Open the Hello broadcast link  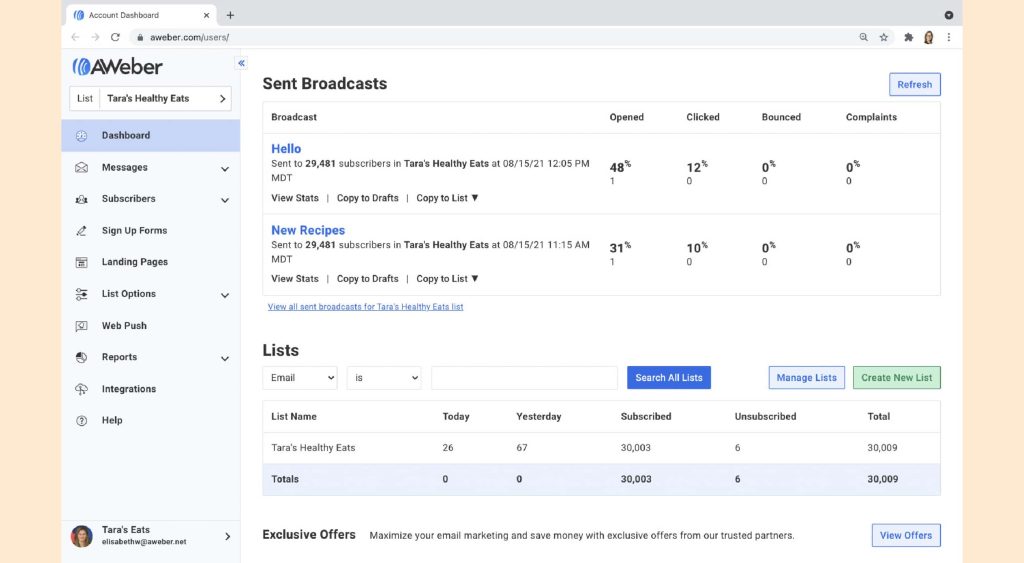286,149
